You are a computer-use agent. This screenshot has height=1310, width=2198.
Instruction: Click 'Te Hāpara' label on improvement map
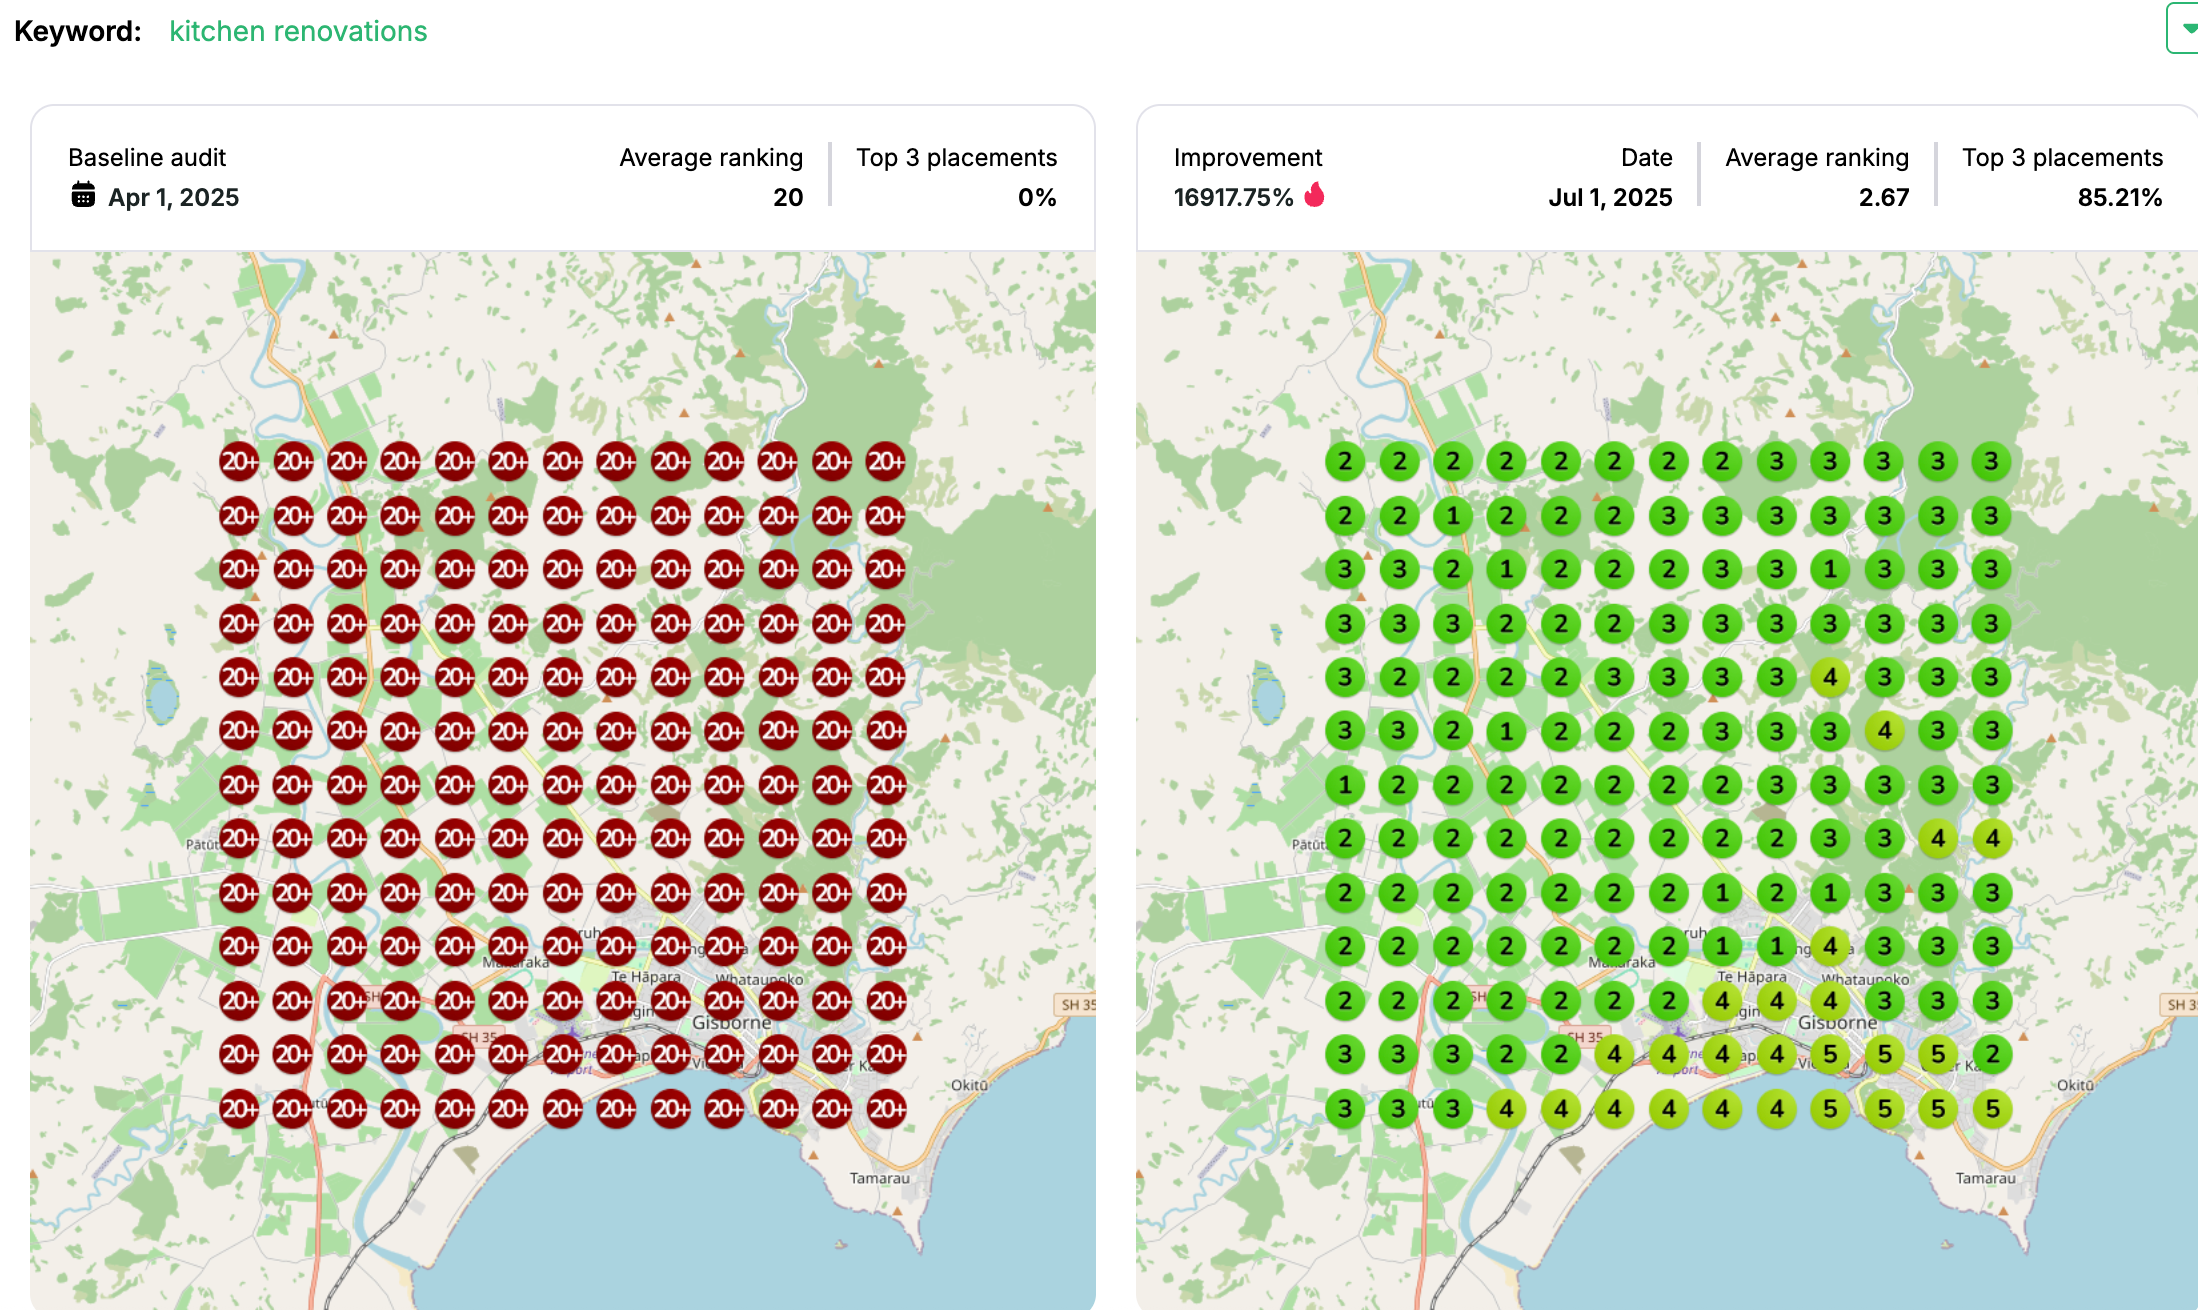click(1751, 976)
